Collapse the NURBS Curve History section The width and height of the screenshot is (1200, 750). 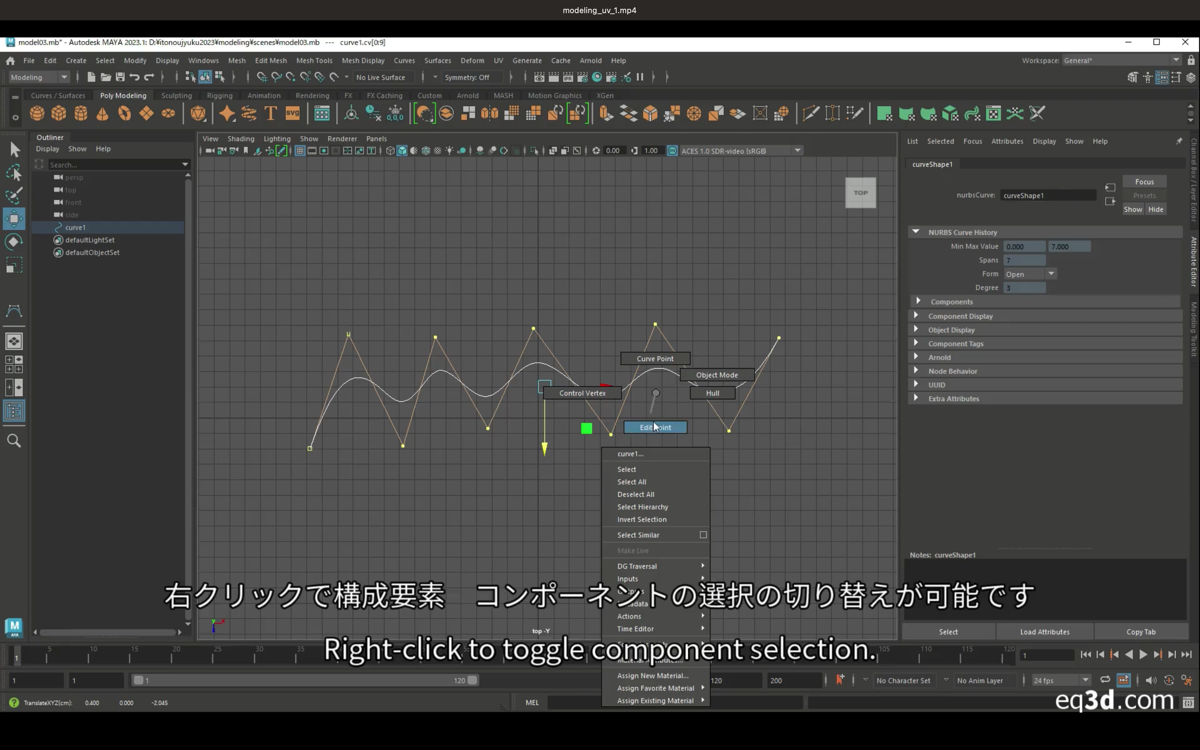coord(915,232)
